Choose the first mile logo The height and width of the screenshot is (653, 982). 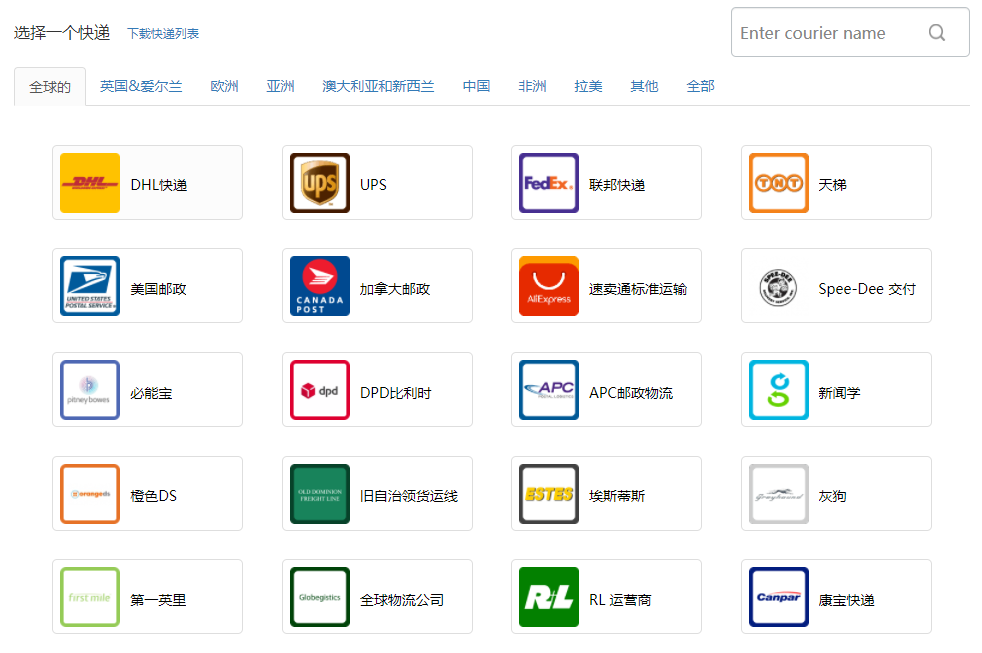click(90, 597)
